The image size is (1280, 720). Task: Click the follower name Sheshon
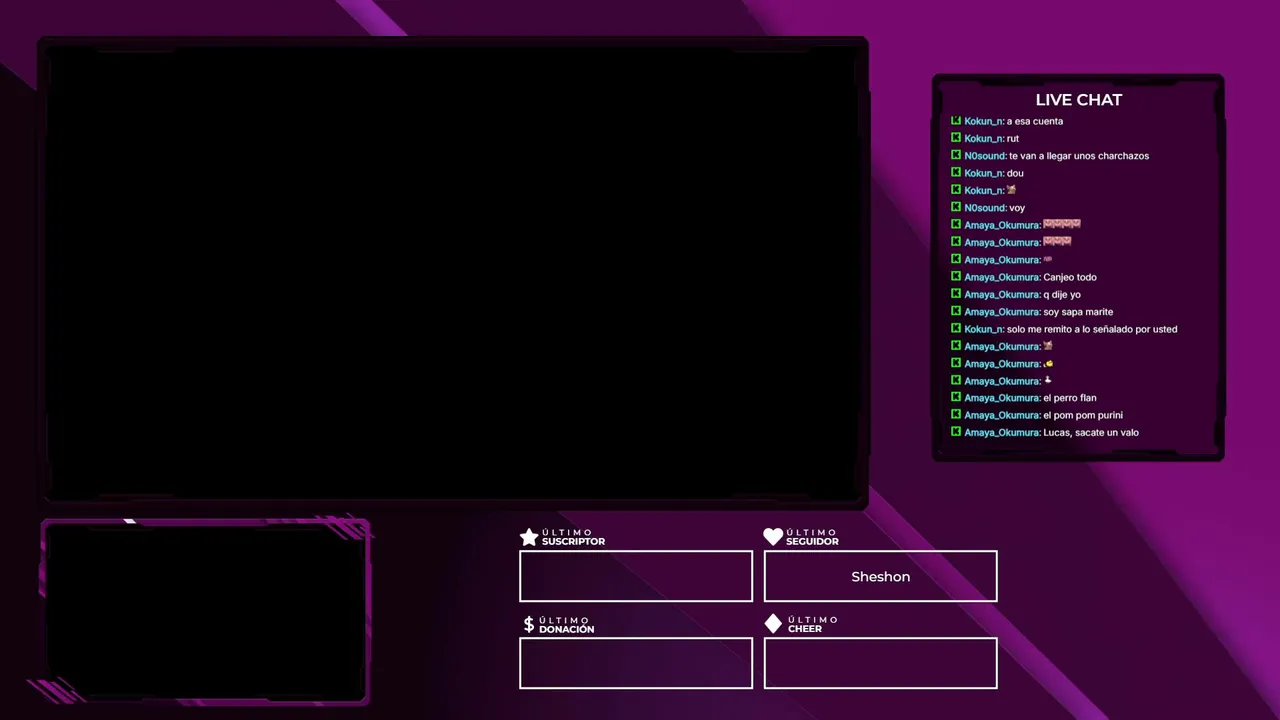click(x=881, y=576)
